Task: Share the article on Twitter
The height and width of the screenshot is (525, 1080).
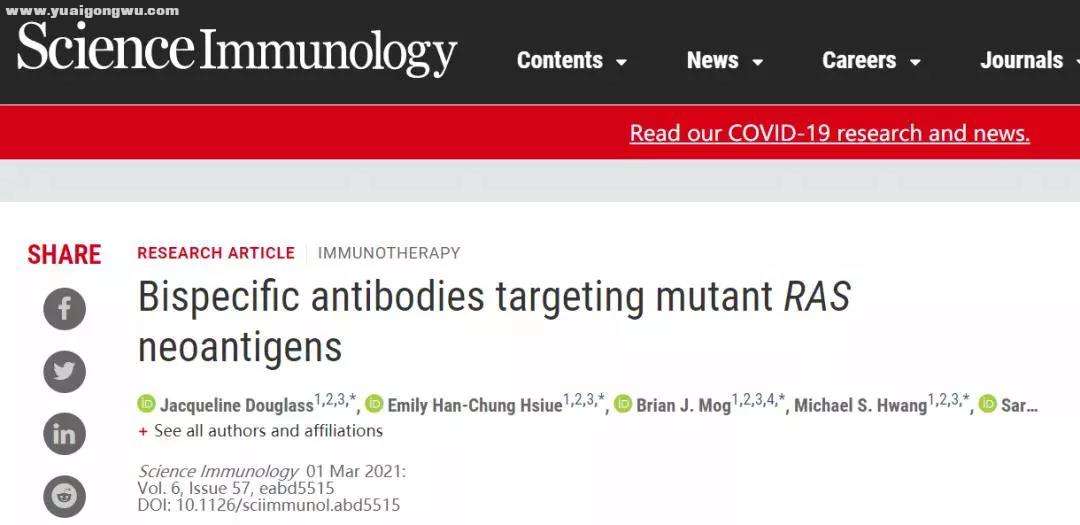Action: (x=65, y=371)
